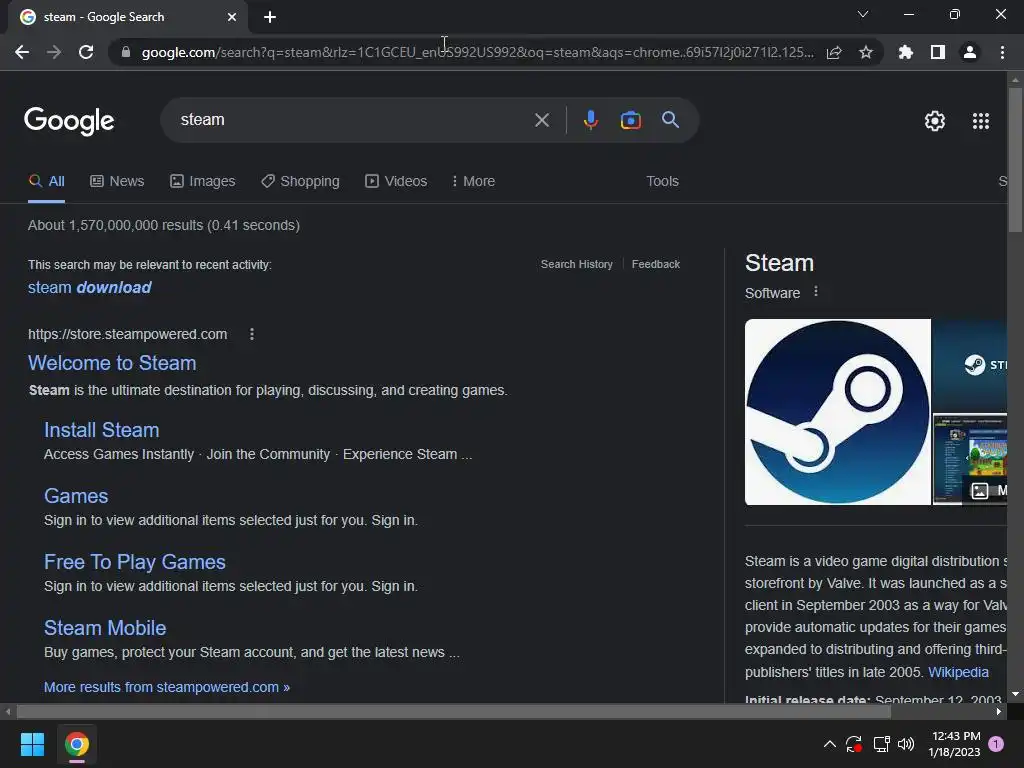The height and width of the screenshot is (768, 1024).
Task: Open the Google apps grid
Action: click(981, 121)
